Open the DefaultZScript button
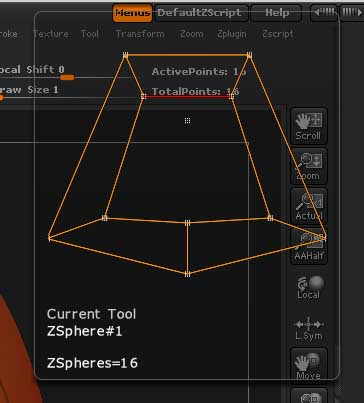 pyautogui.click(x=201, y=13)
